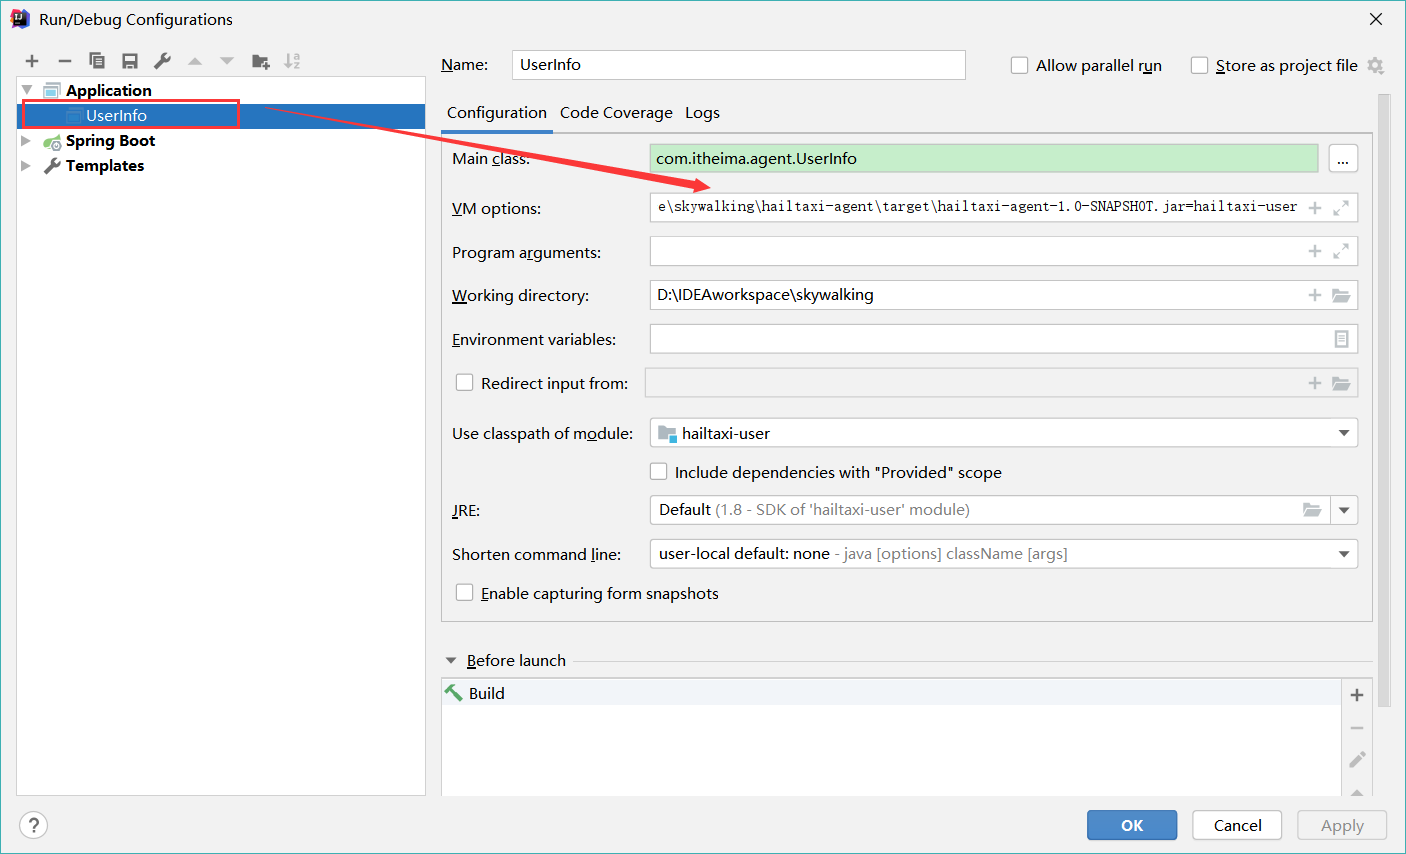The width and height of the screenshot is (1406, 854).
Task: Switch to the Configuration tab
Action: (x=497, y=113)
